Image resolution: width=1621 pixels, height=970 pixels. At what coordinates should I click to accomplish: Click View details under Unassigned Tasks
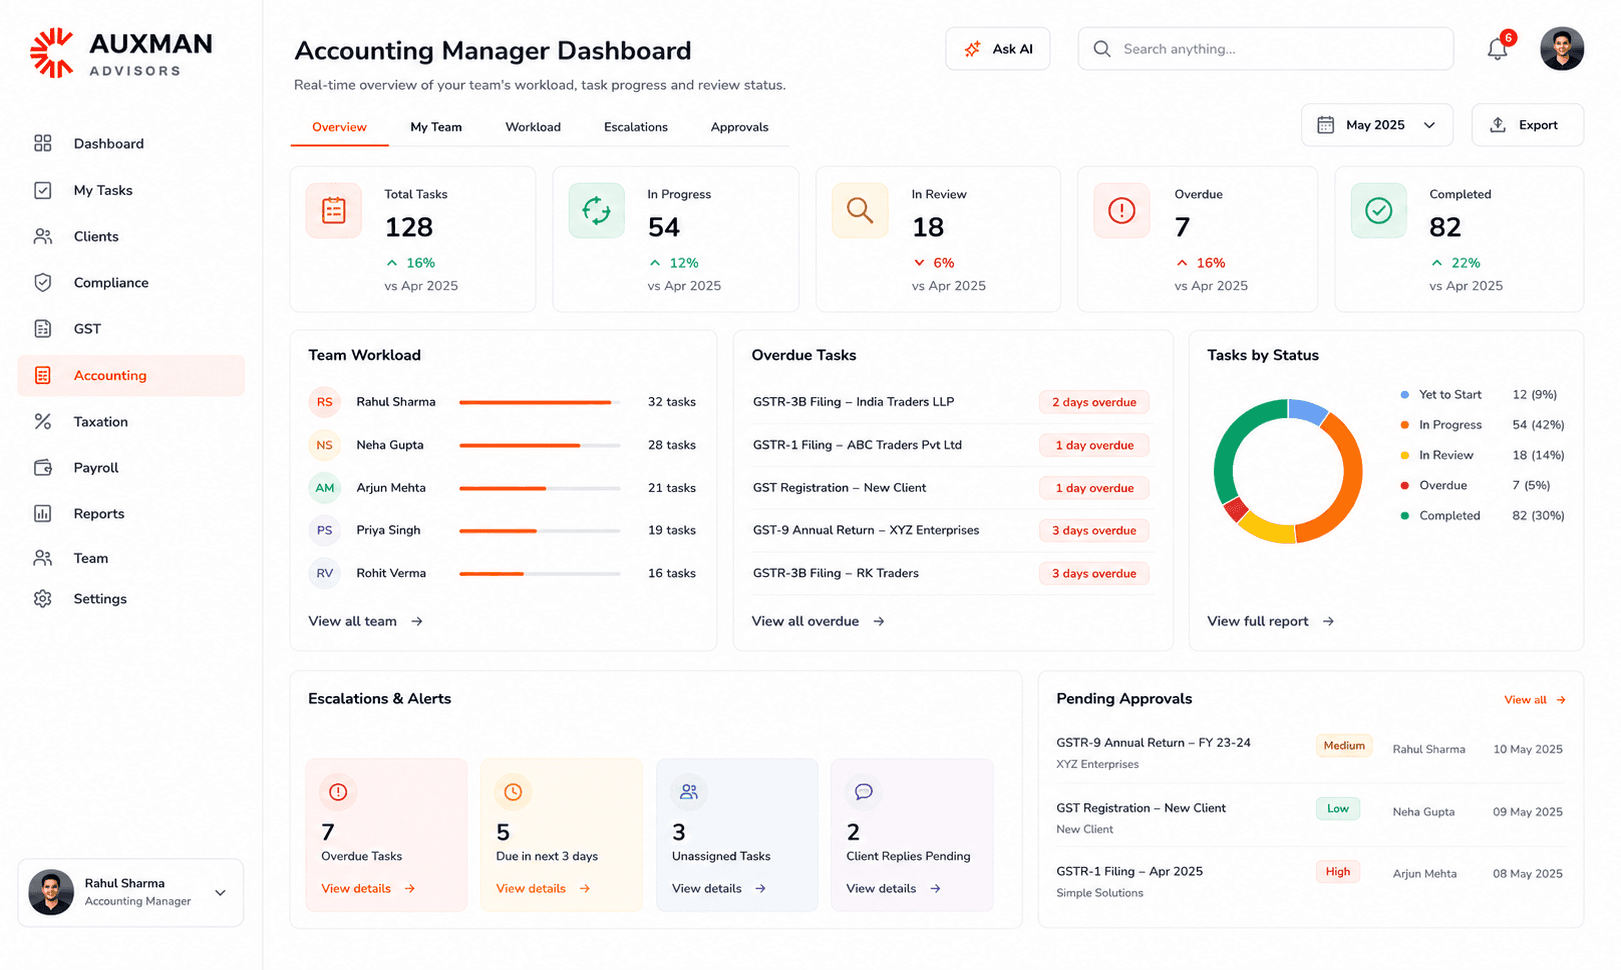pos(719,888)
